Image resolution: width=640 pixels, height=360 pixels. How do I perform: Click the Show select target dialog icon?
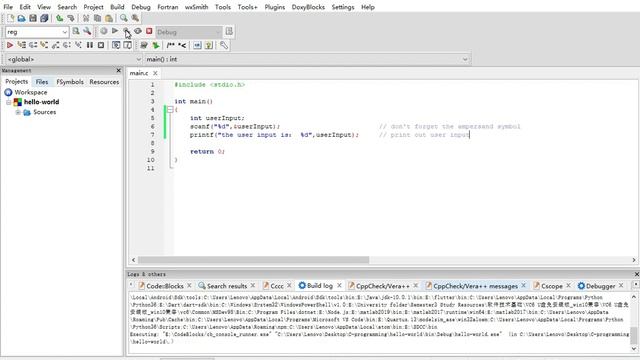click(x=229, y=31)
